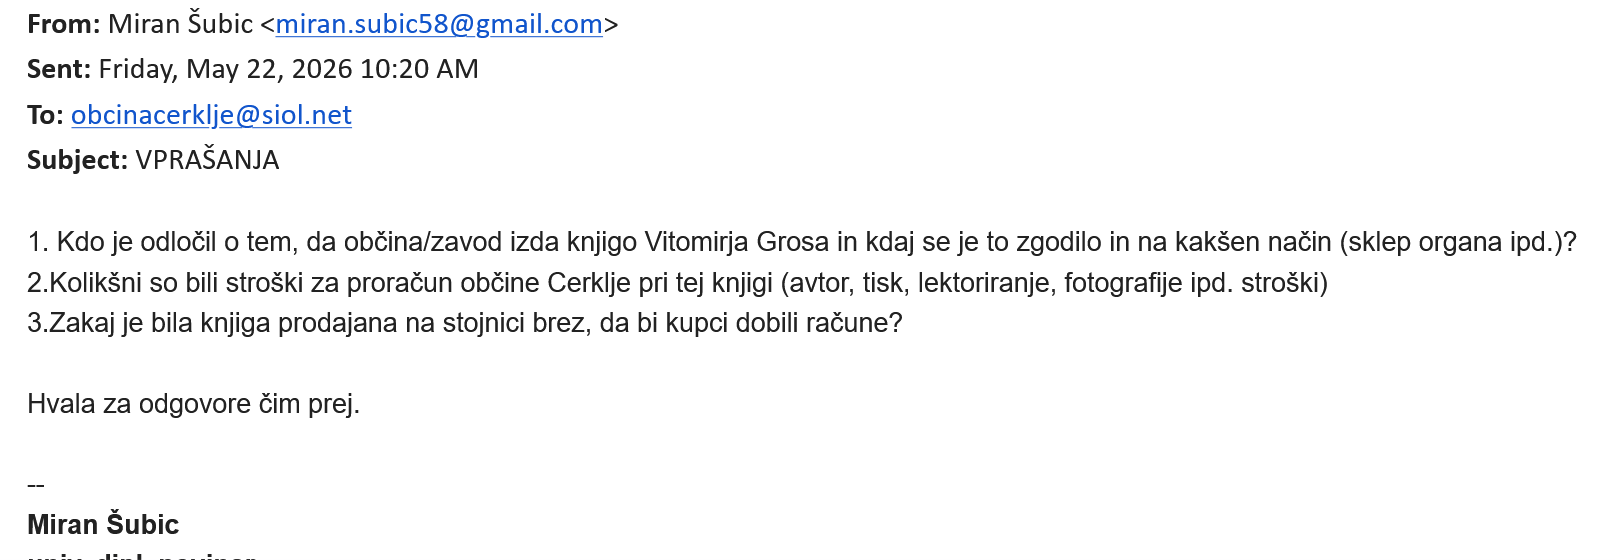The width and height of the screenshot is (1615, 560).
Task: Click the bold signature name Miran Šubic
Action: (103, 524)
